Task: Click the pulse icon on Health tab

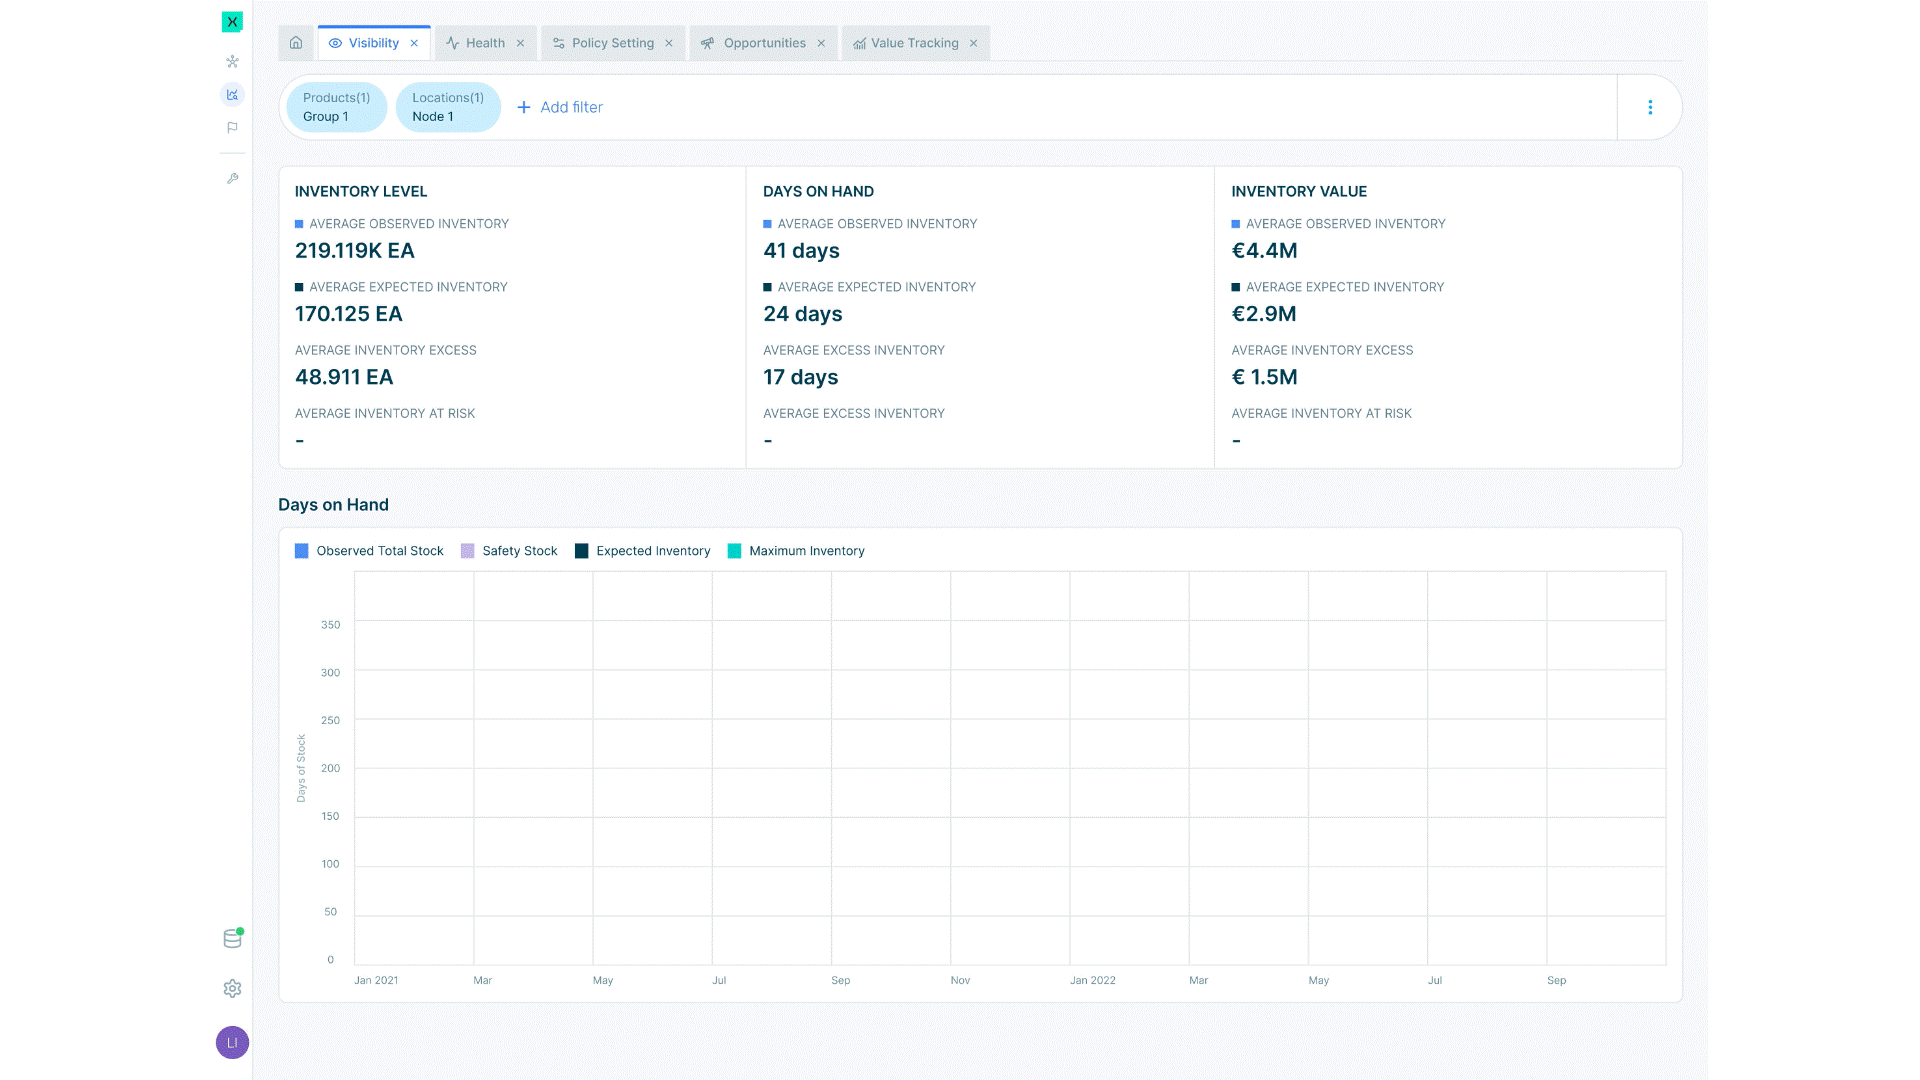Action: tap(453, 43)
